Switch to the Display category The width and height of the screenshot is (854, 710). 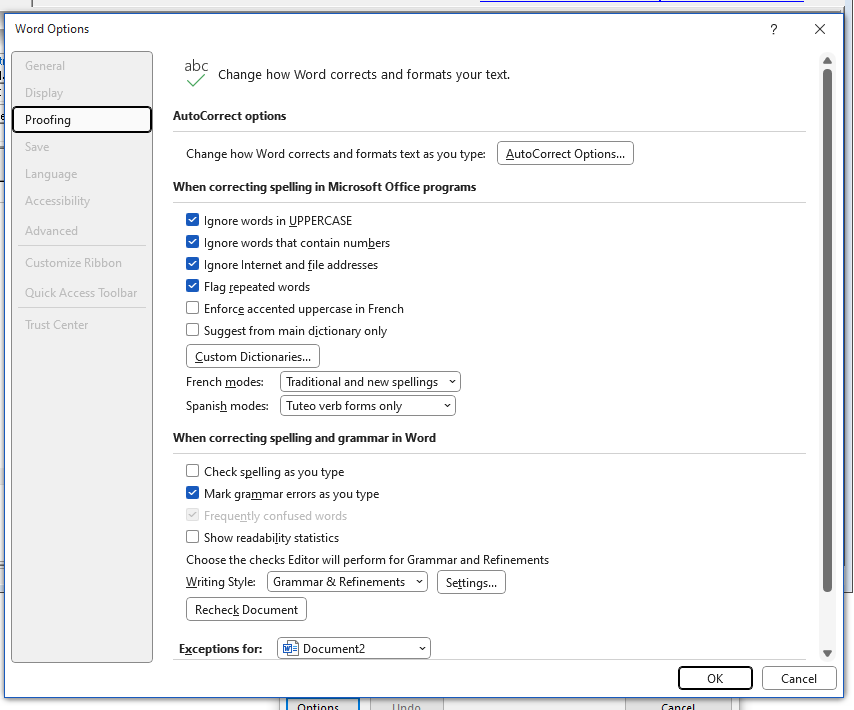coord(82,93)
